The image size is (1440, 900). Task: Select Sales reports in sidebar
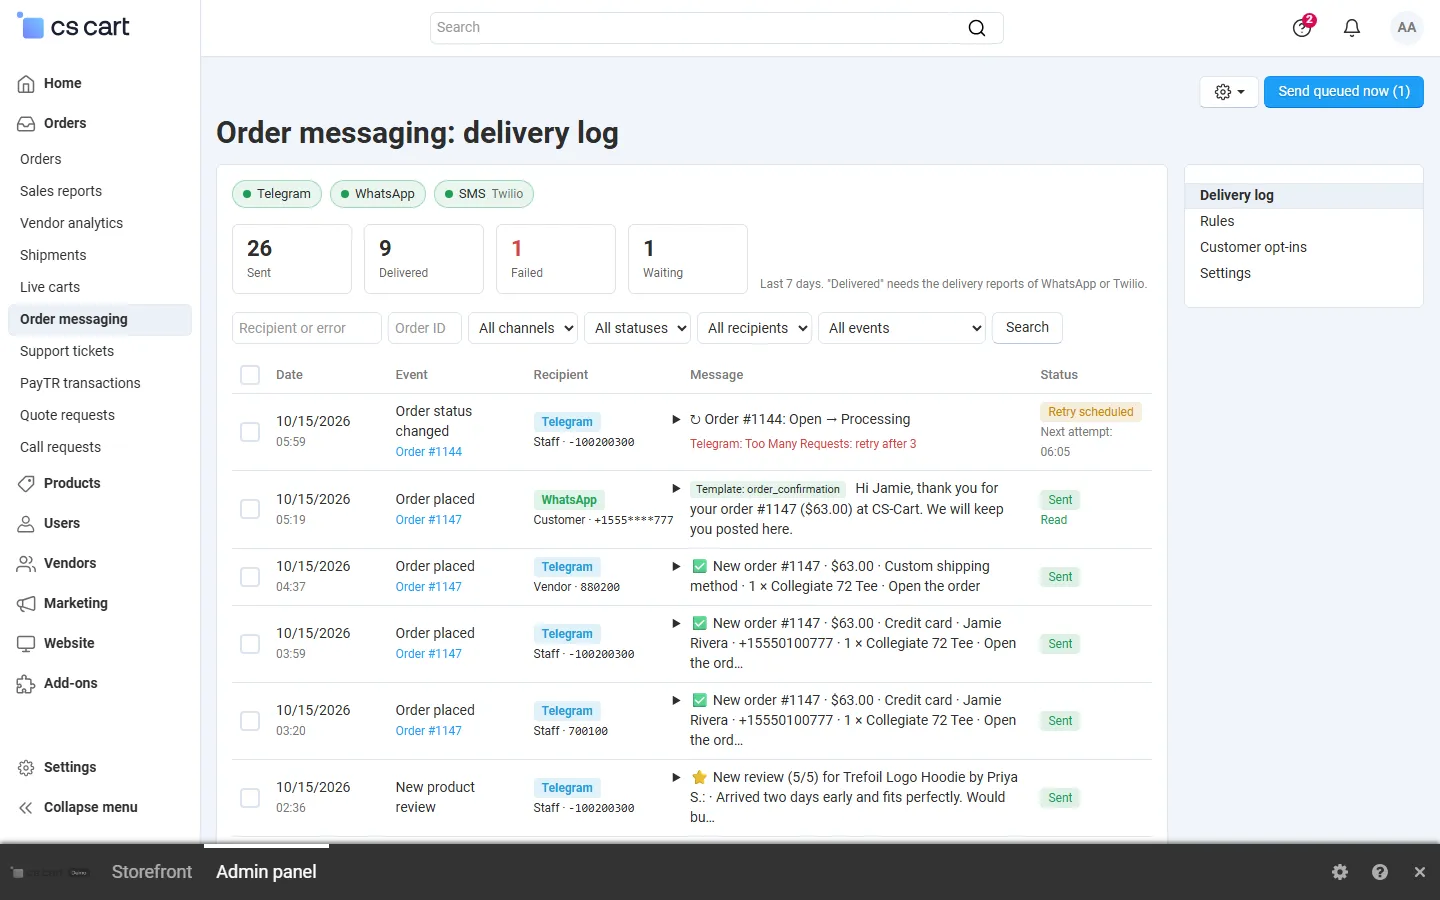pos(61,192)
